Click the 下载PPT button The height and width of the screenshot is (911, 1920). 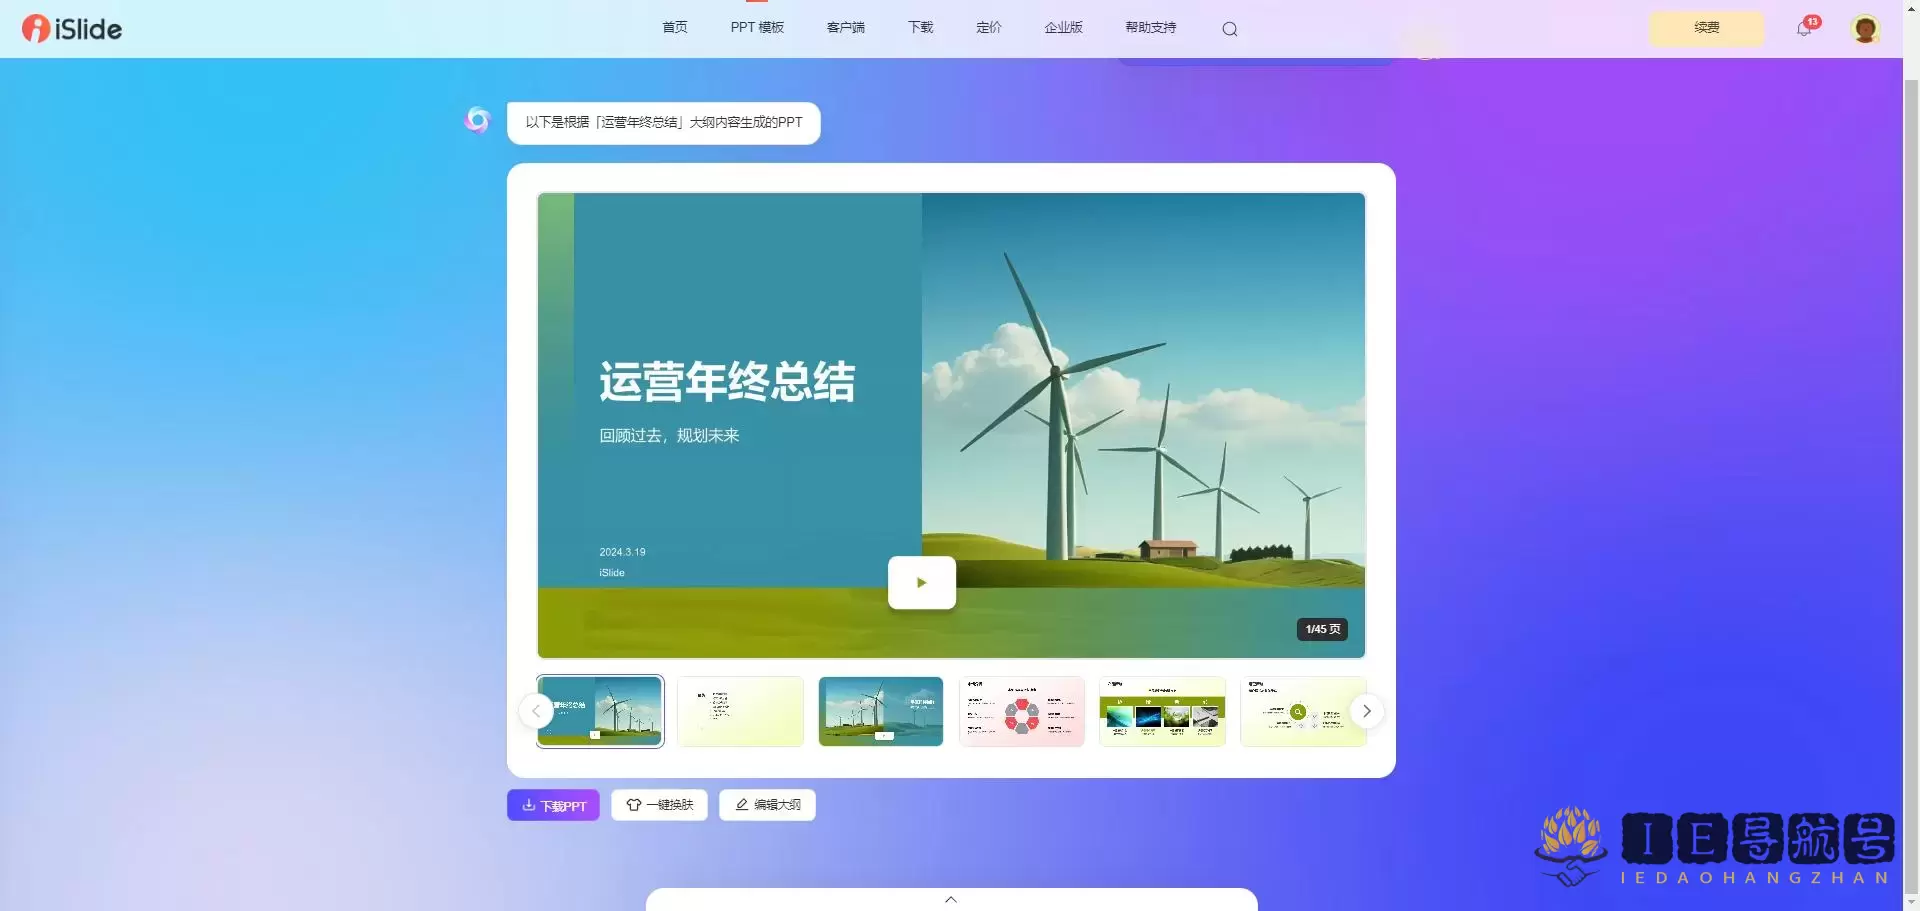coord(553,805)
